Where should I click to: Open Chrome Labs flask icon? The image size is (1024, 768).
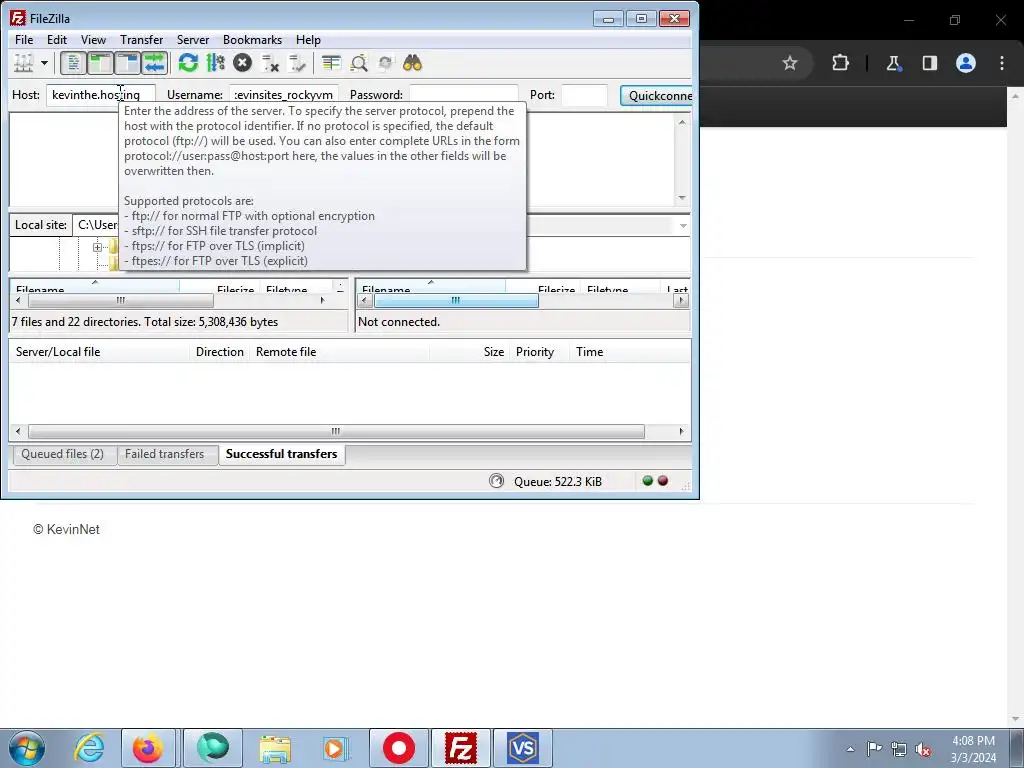coord(893,63)
